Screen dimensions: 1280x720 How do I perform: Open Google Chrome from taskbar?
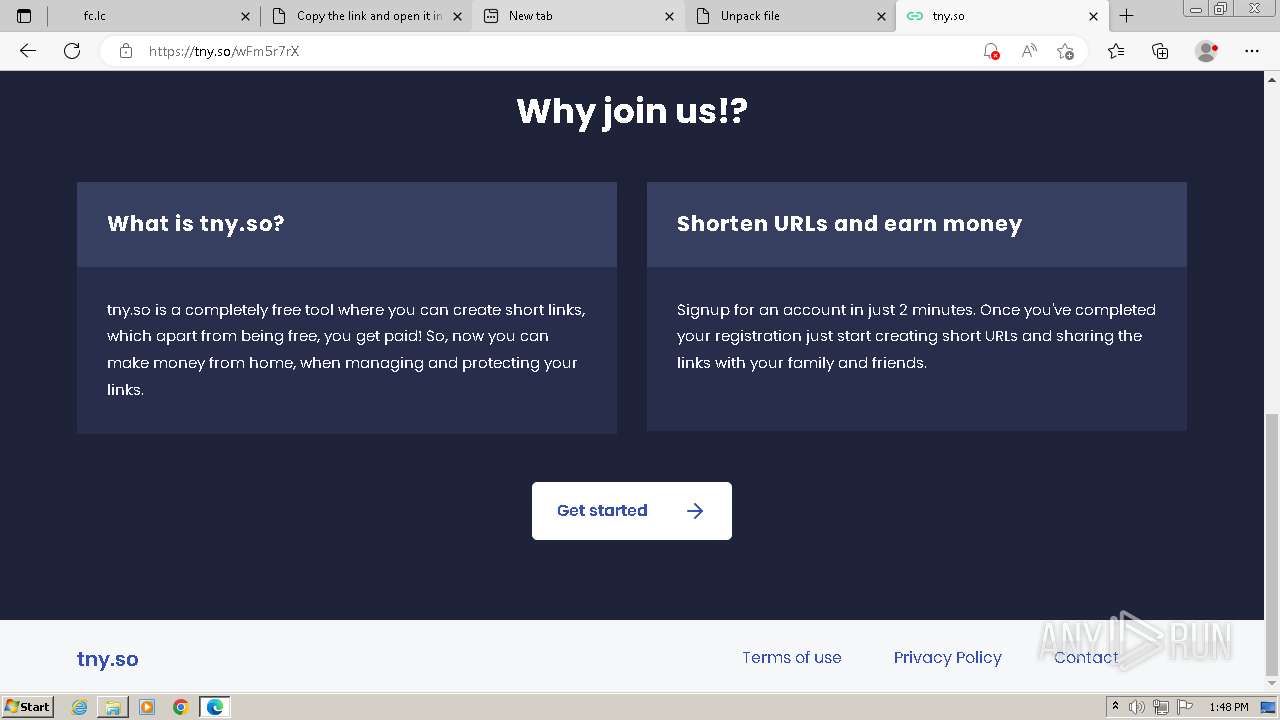[x=181, y=707]
